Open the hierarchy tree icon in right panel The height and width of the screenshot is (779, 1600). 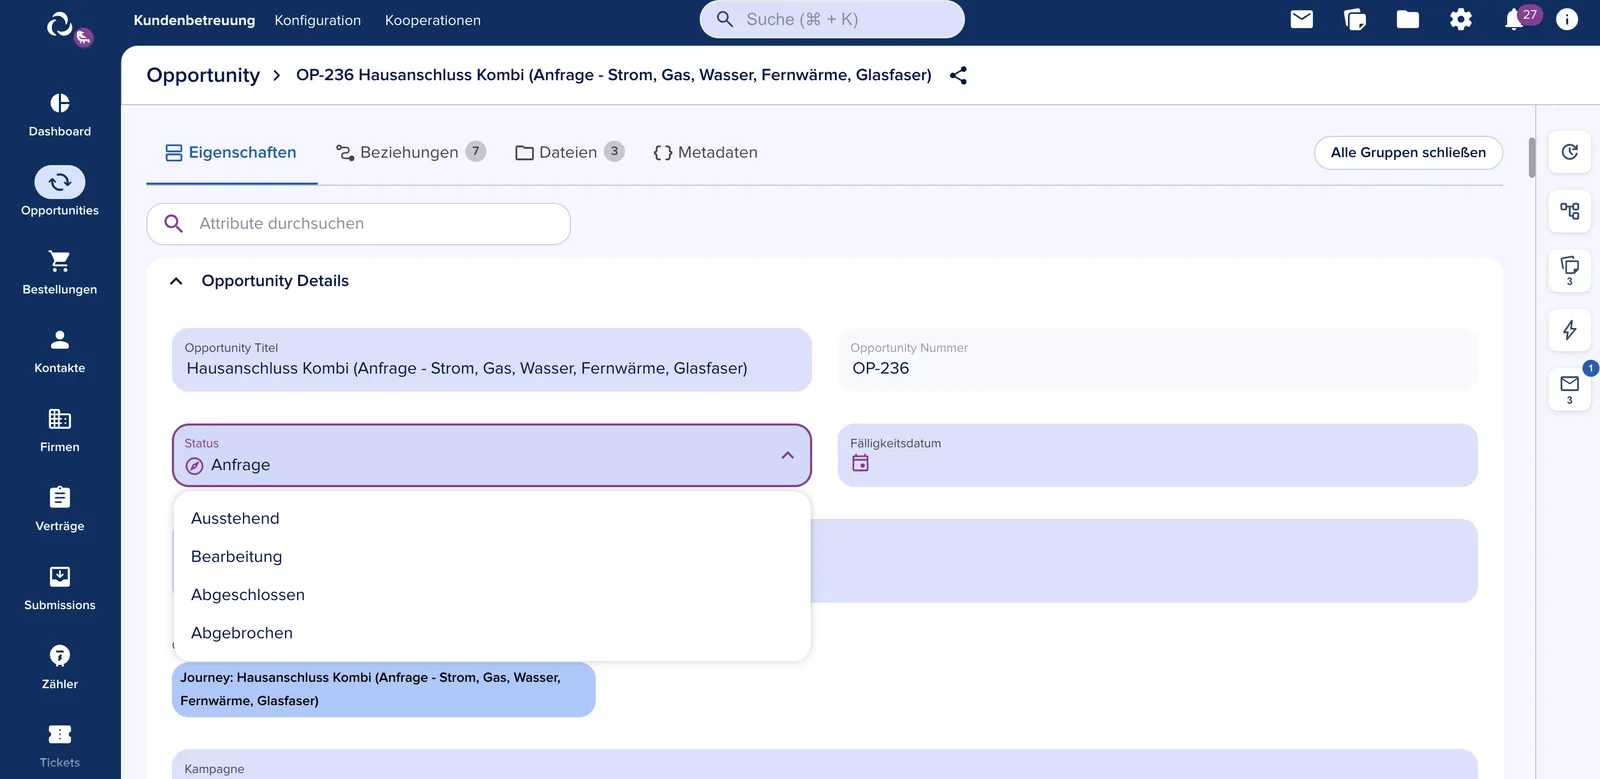point(1570,211)
